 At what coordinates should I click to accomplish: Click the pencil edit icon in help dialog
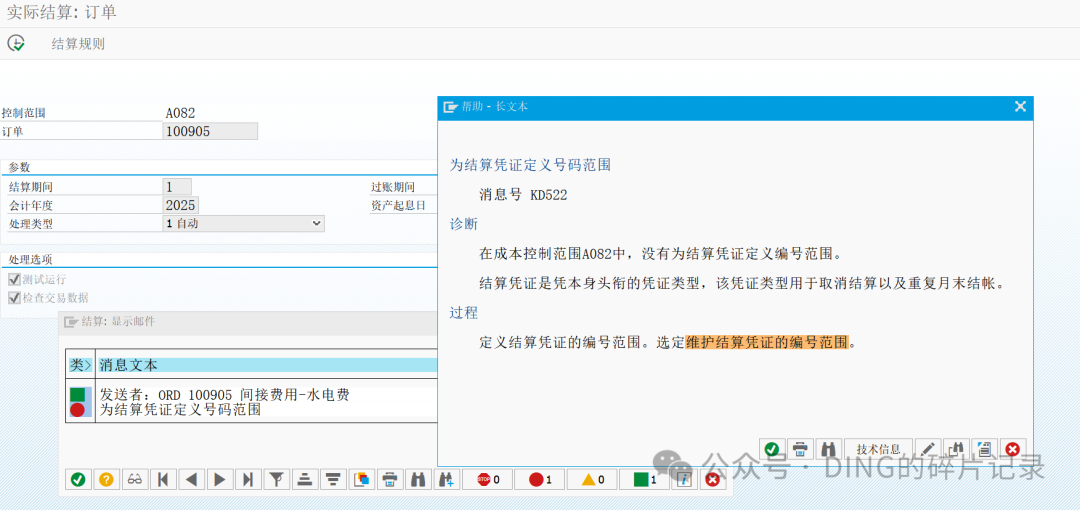[928, 449]
